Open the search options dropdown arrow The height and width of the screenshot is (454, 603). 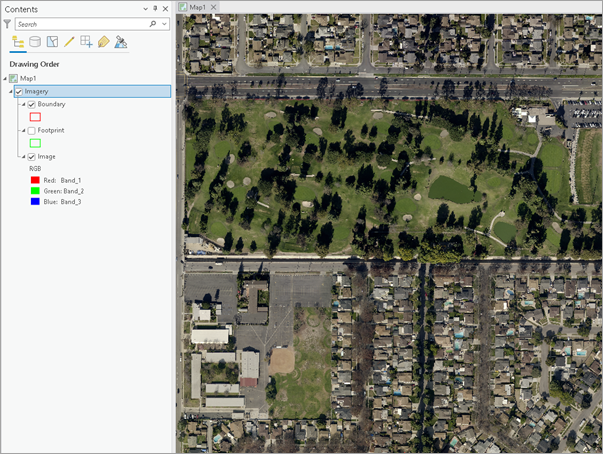[x=165, y=23]
